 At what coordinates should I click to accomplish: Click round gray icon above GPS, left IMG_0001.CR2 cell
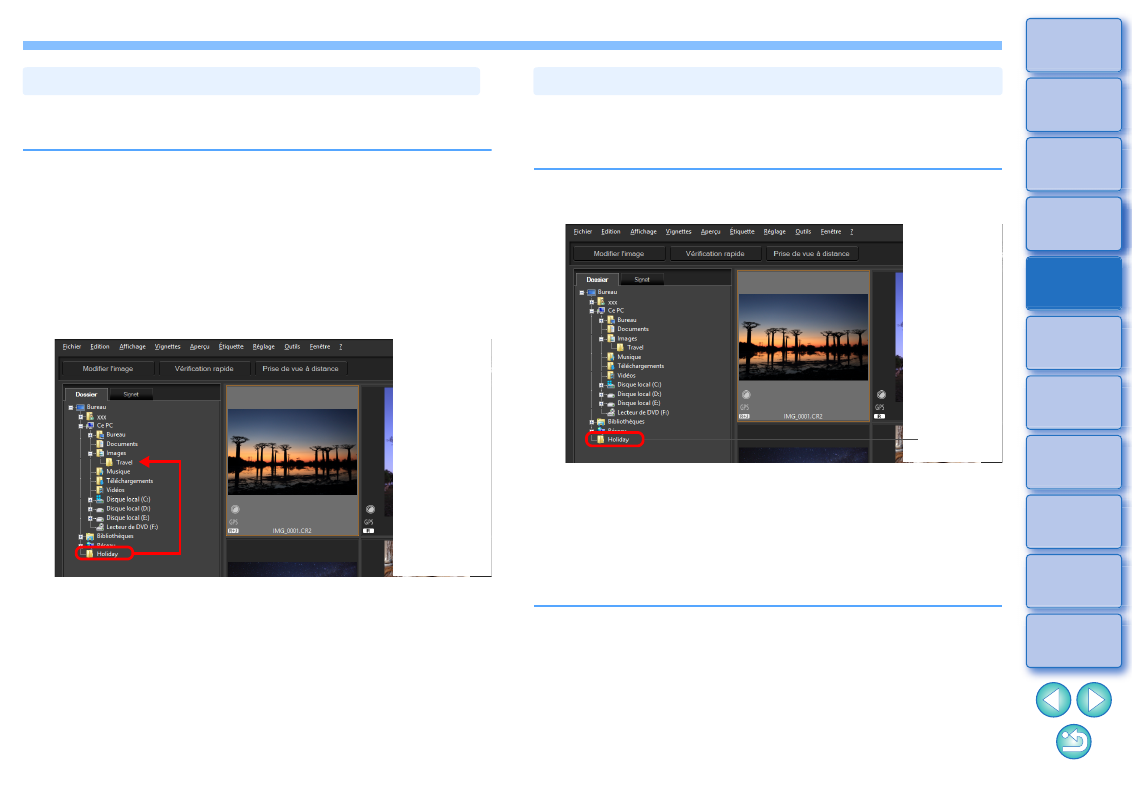click(235, 510)
